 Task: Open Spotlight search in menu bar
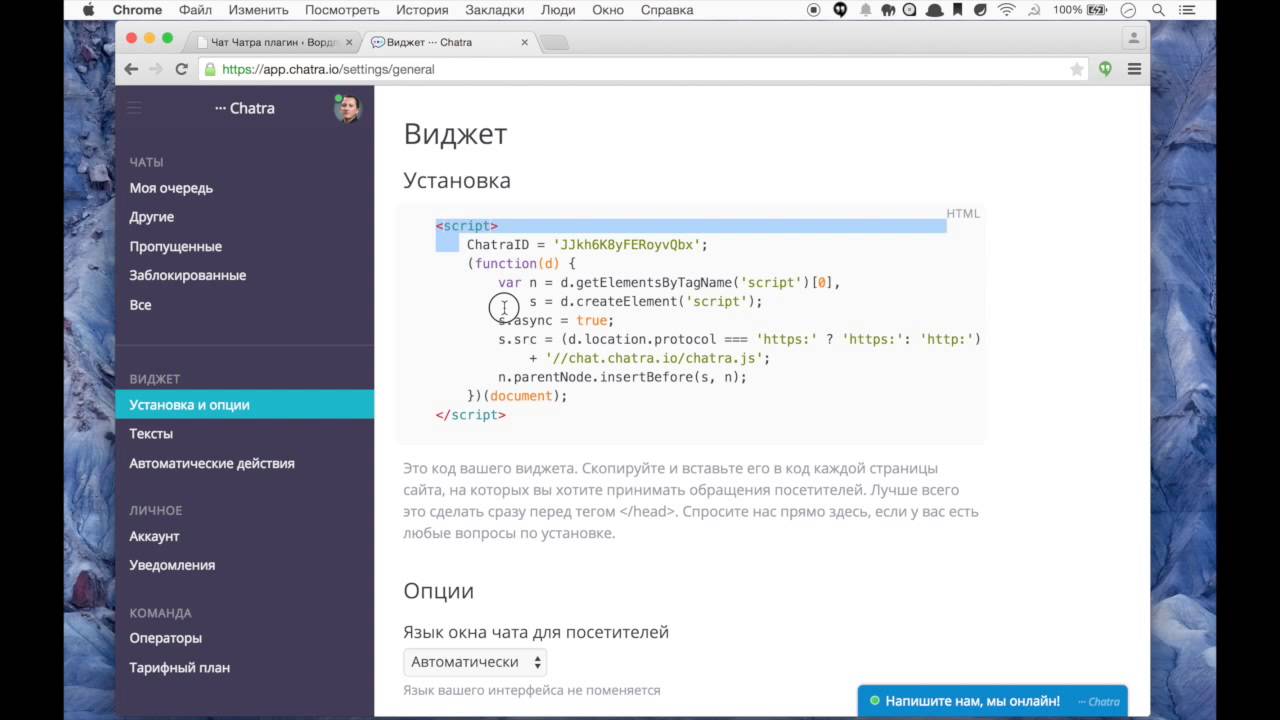pos(1158,10)
